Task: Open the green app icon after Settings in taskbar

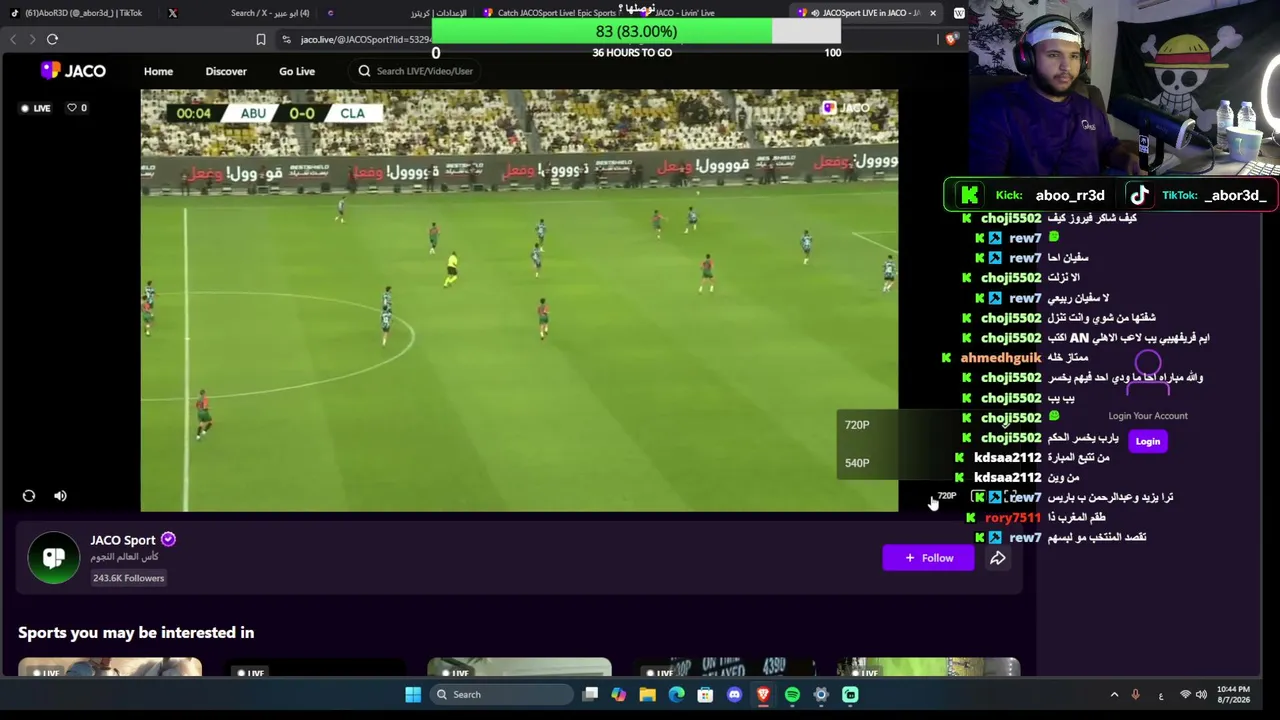Action: click(850, 695)
